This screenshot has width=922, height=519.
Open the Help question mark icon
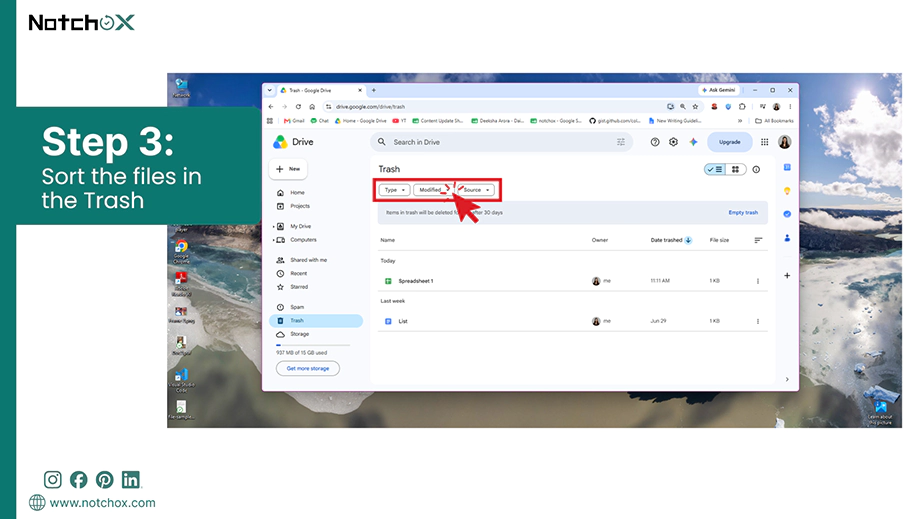654,142
